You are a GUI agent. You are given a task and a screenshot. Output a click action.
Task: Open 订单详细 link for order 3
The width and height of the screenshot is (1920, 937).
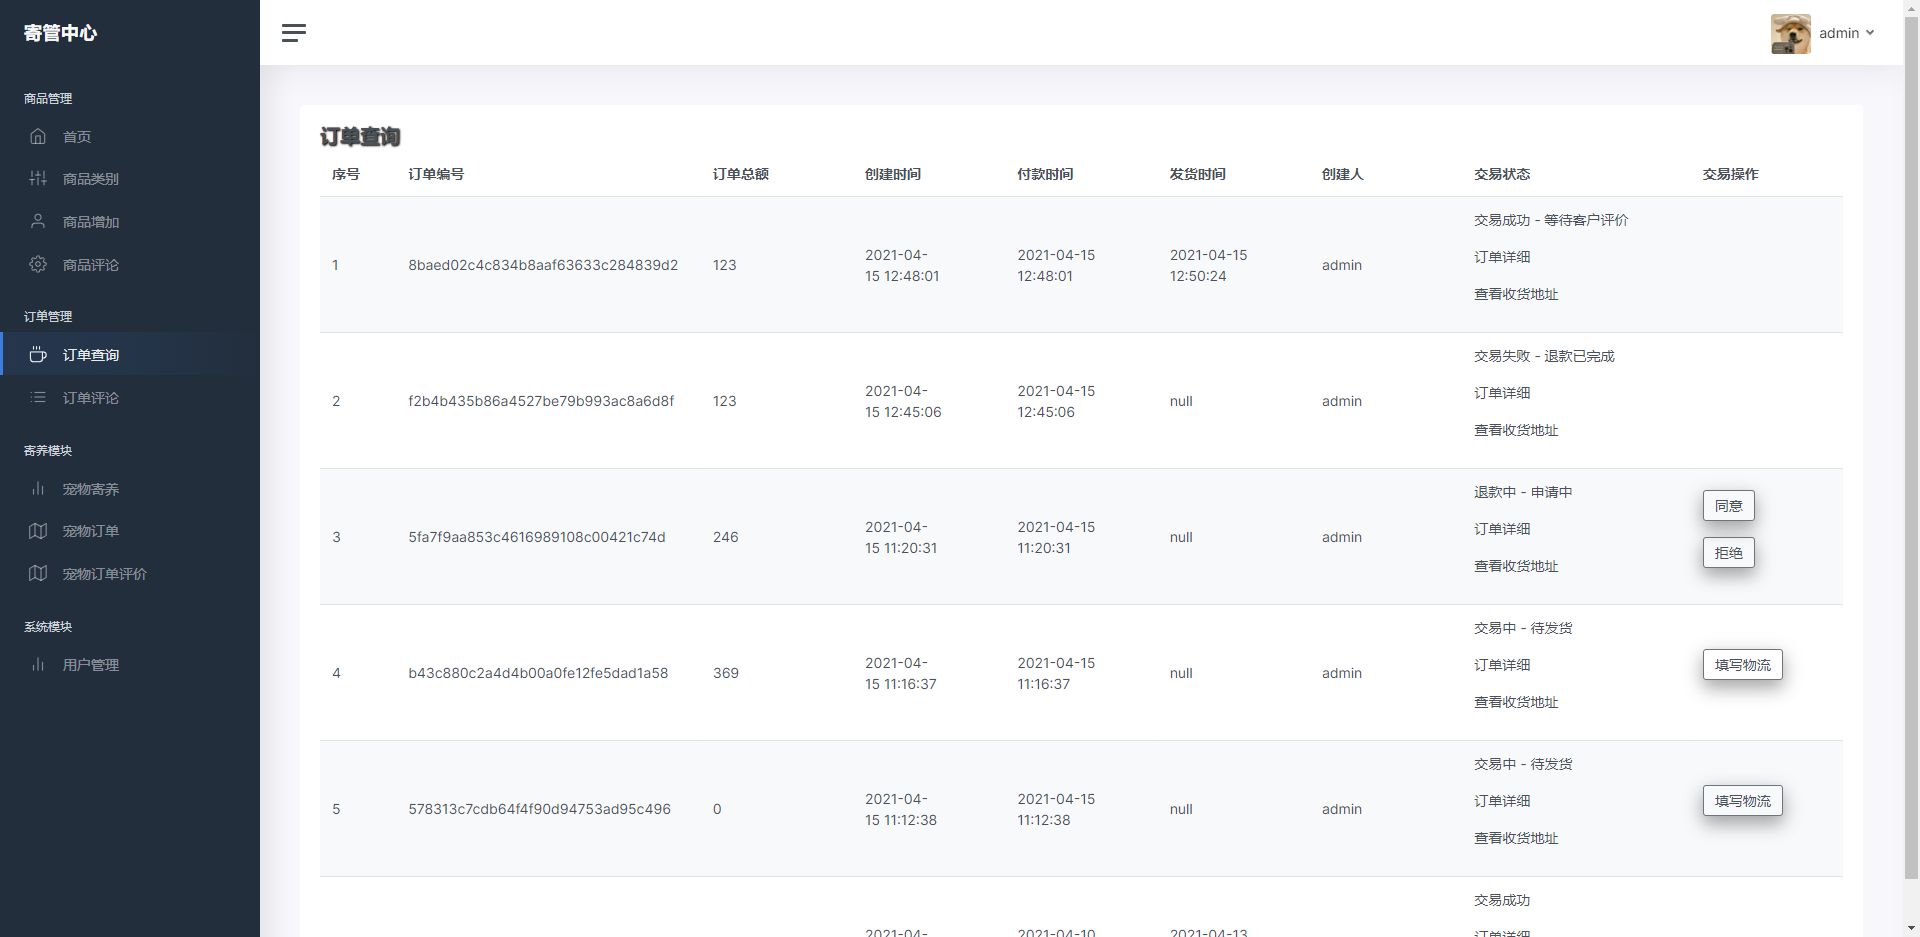tap(1502, 529)
